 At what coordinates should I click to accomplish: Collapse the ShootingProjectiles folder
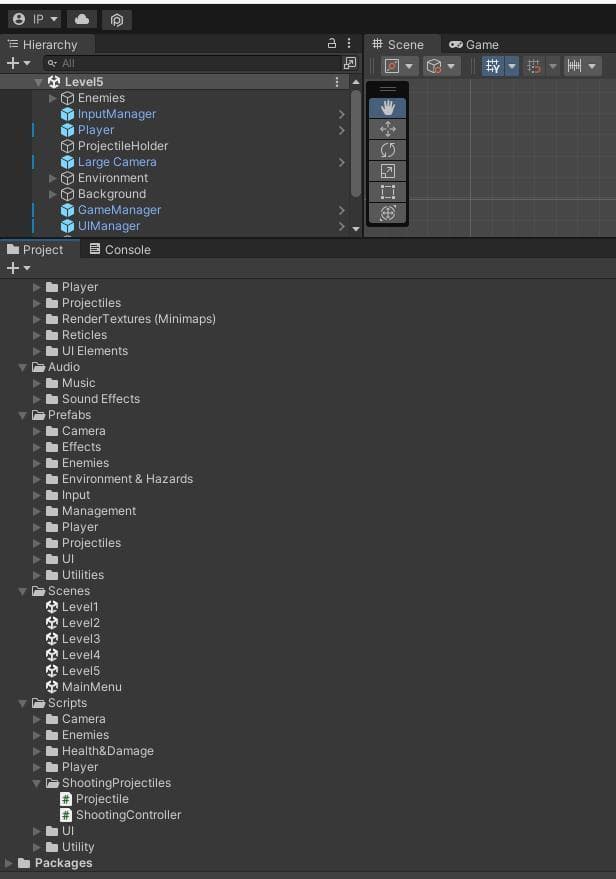pyautogui.click(x=36, y=783)
